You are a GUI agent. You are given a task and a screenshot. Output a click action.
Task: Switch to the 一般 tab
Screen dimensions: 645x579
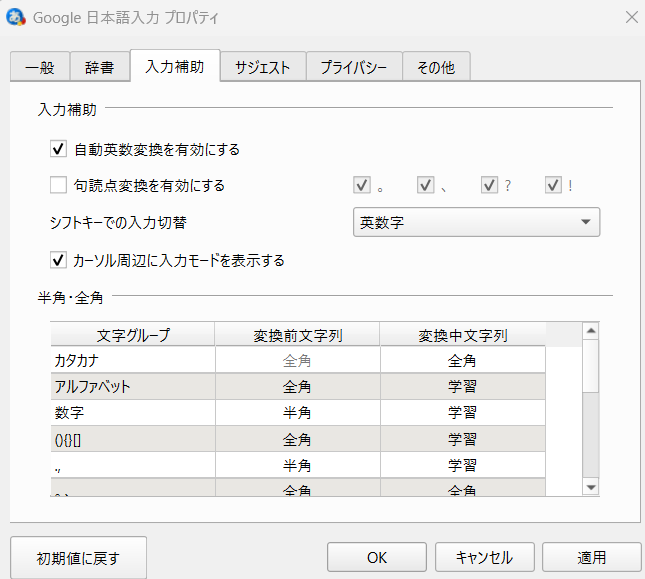click(40, 67)
